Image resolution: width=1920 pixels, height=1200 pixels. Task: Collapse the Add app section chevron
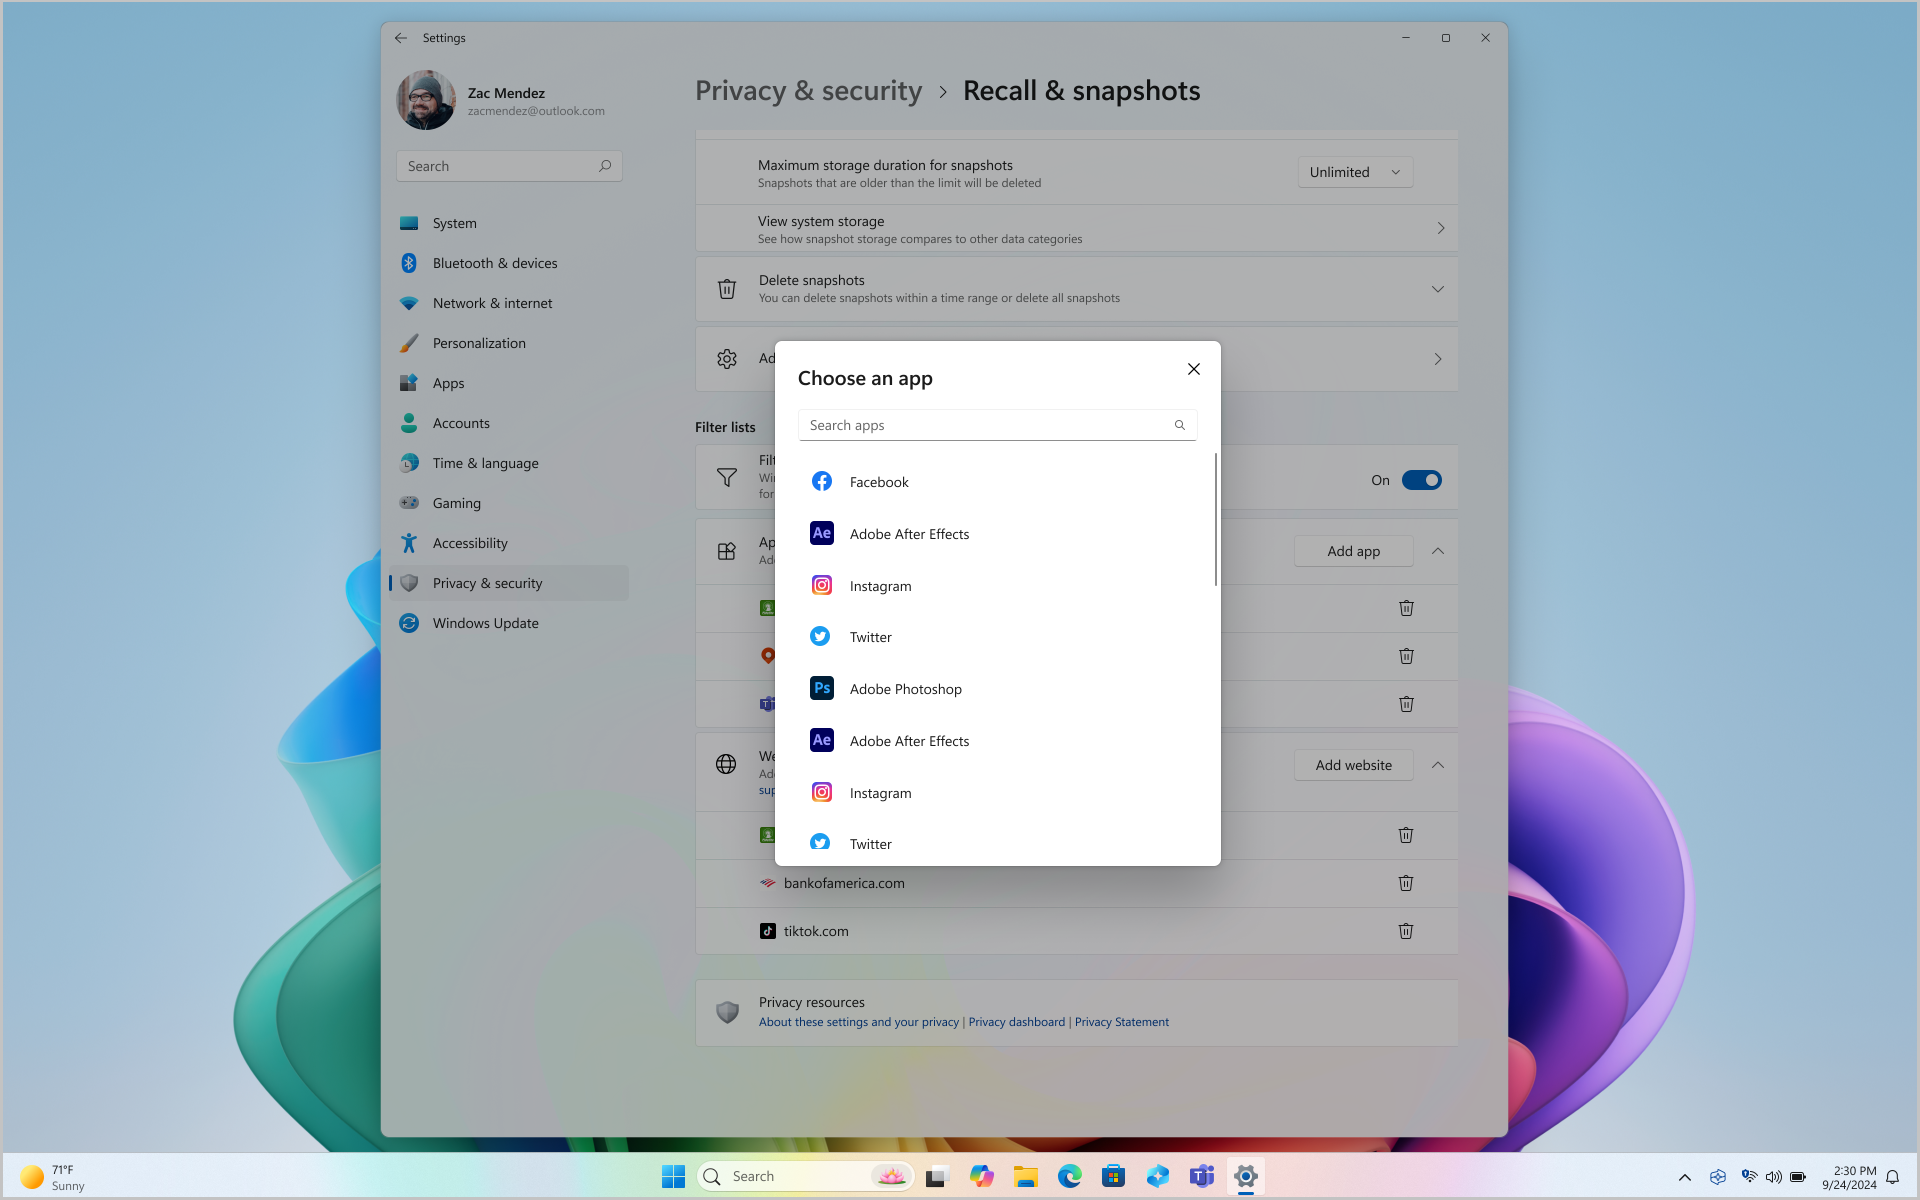click(x=1438, y=550)
